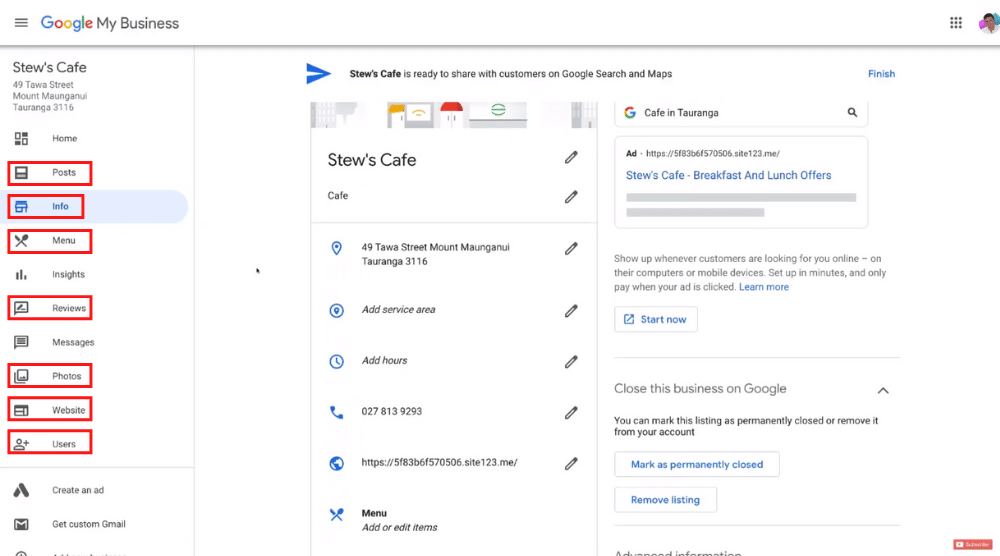Click the location pin beside address
1000x556 pixels.
[336, 248]
